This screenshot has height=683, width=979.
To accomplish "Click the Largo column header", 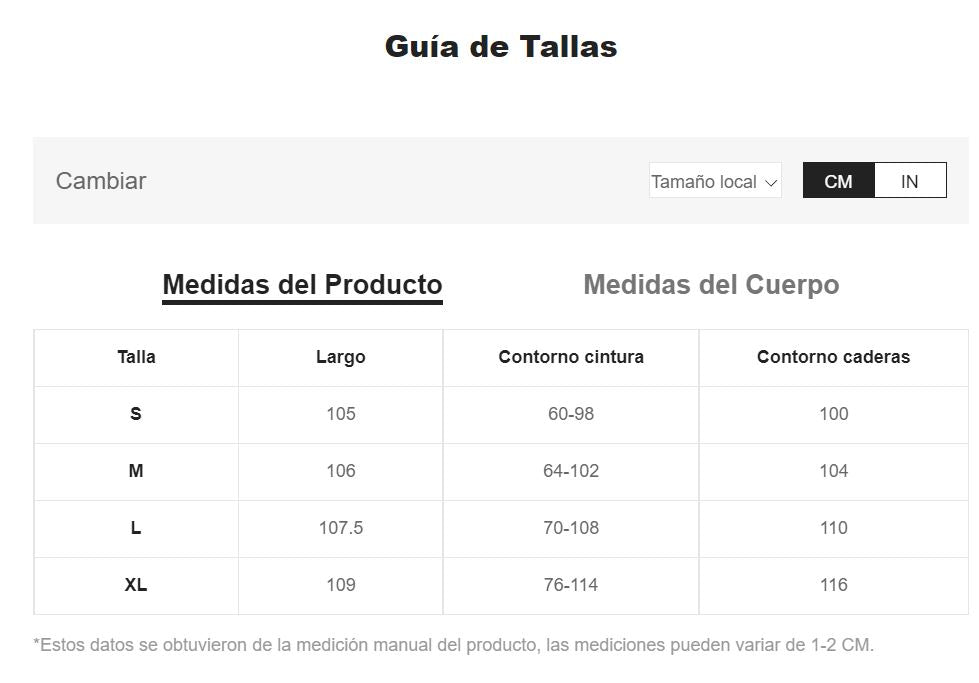I will click(340, 357).
